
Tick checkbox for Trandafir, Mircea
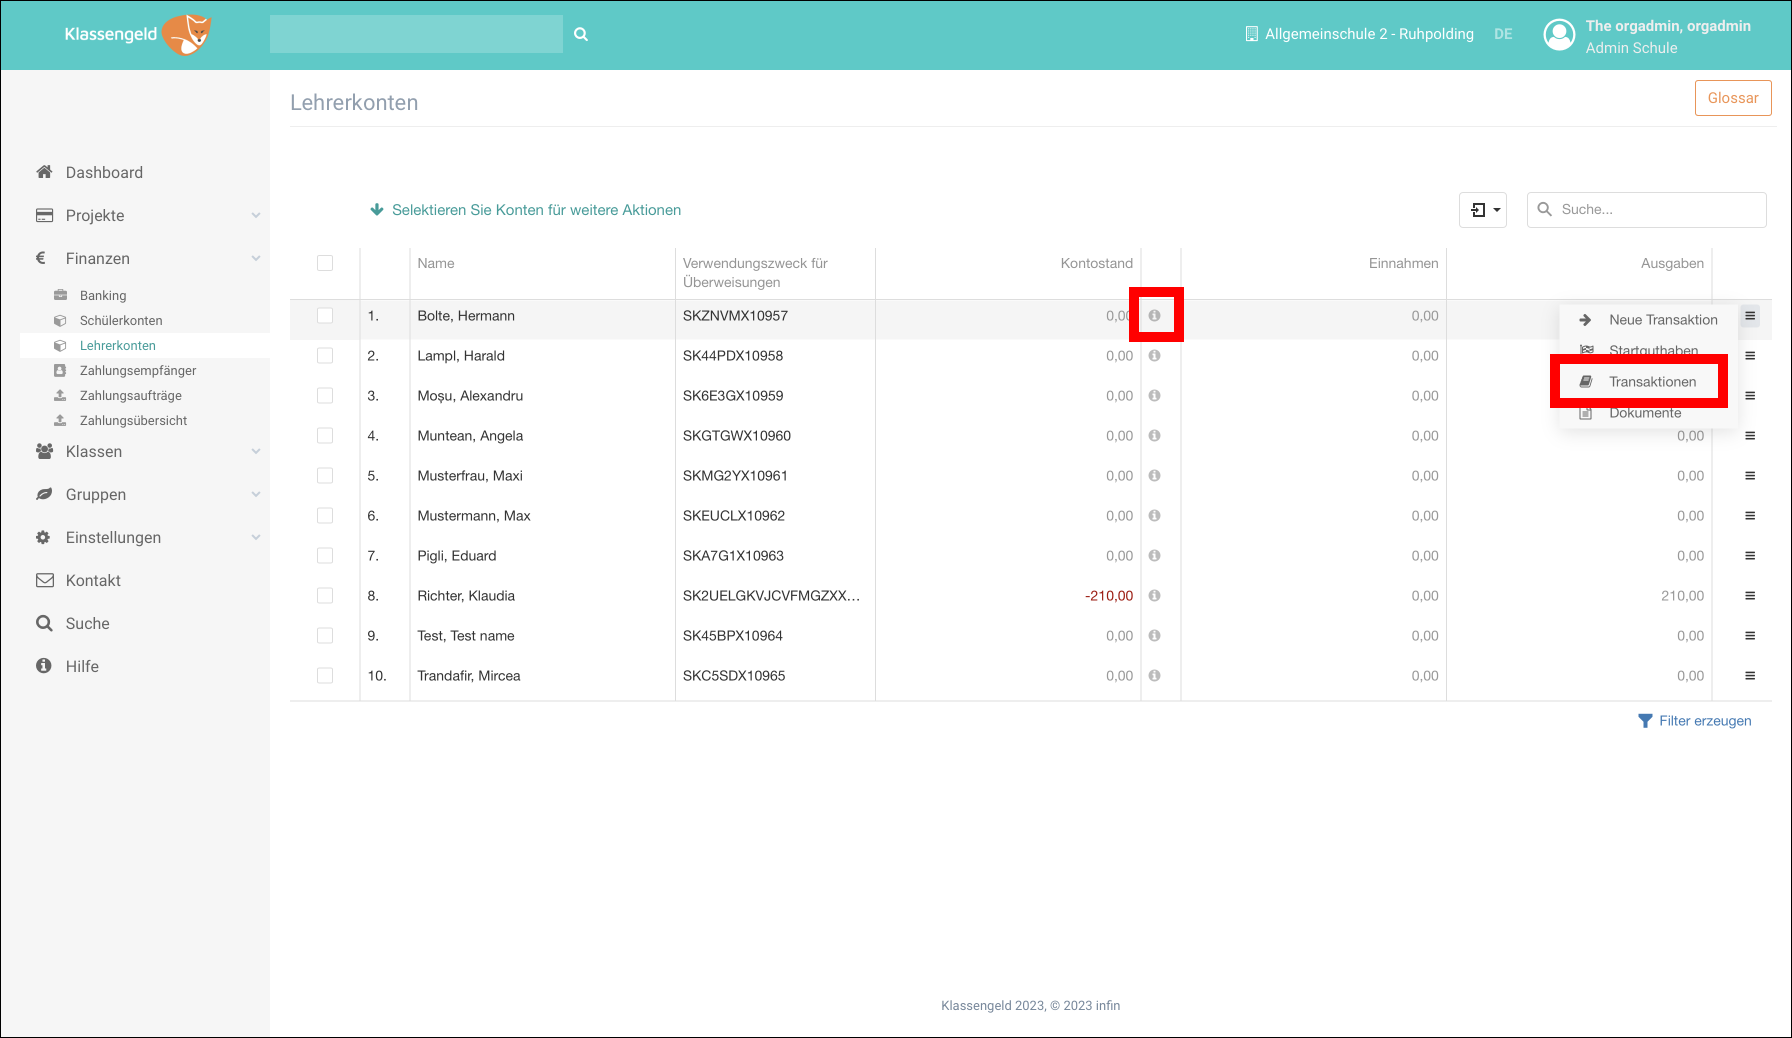(325, 676)
